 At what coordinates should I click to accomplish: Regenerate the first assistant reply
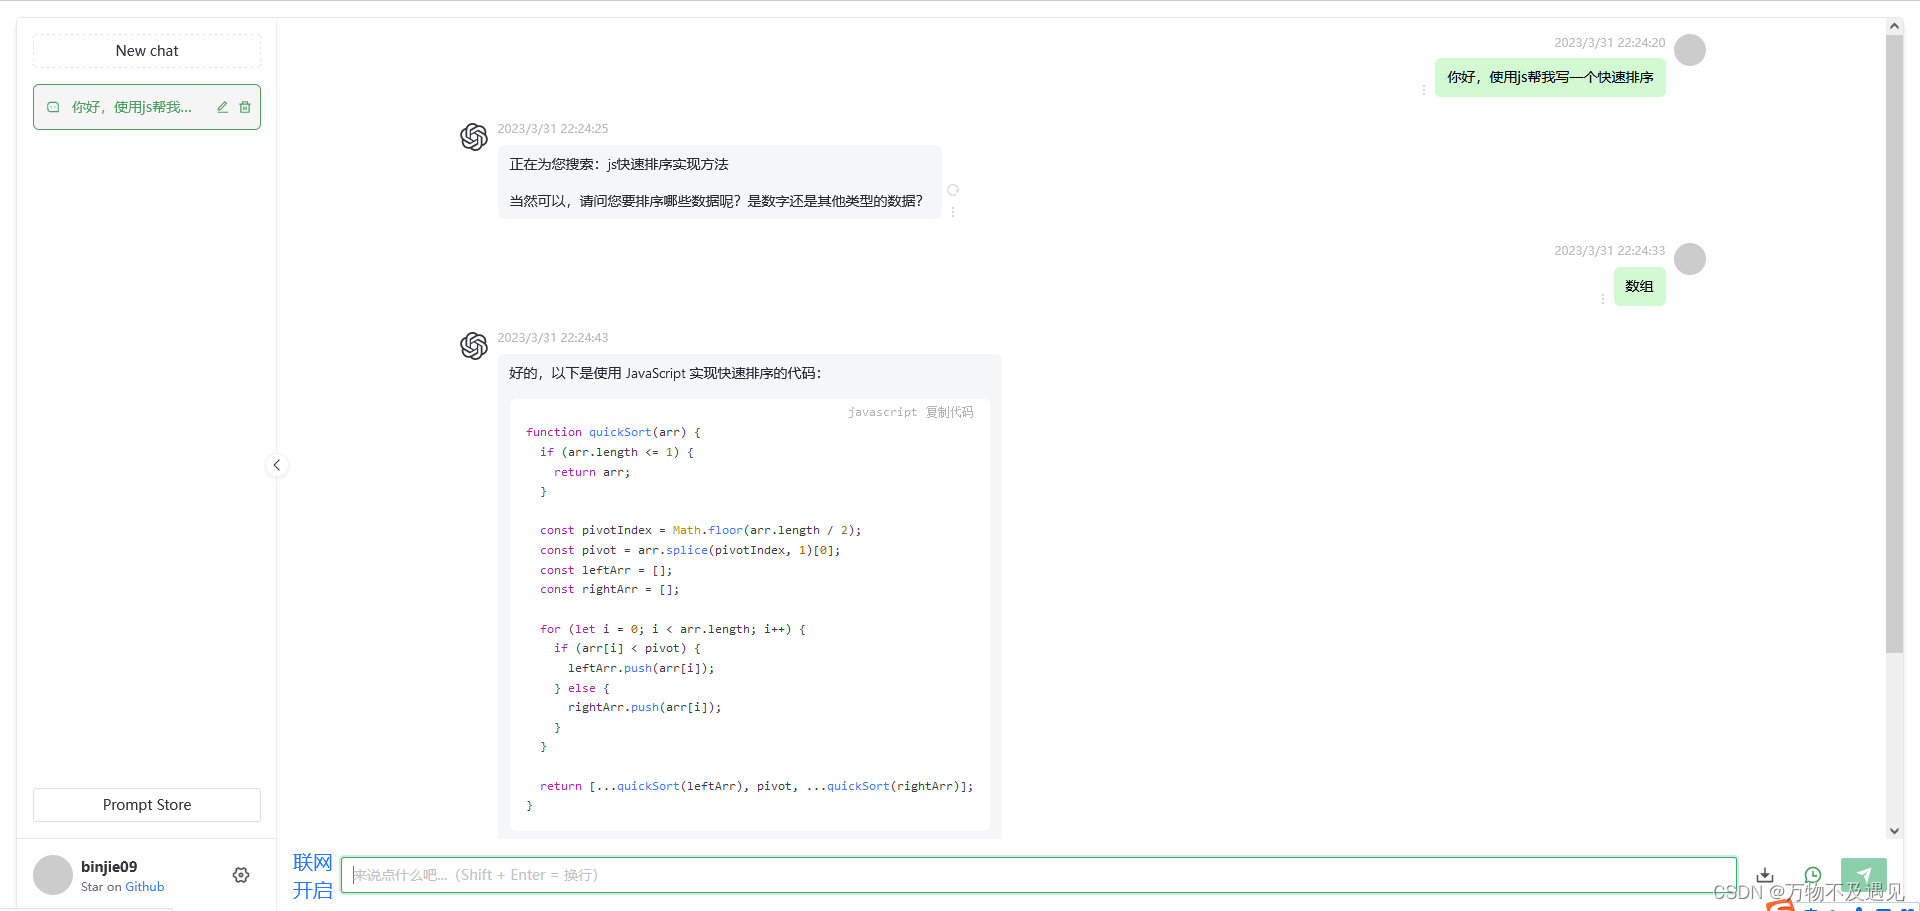tap(953, 190)
